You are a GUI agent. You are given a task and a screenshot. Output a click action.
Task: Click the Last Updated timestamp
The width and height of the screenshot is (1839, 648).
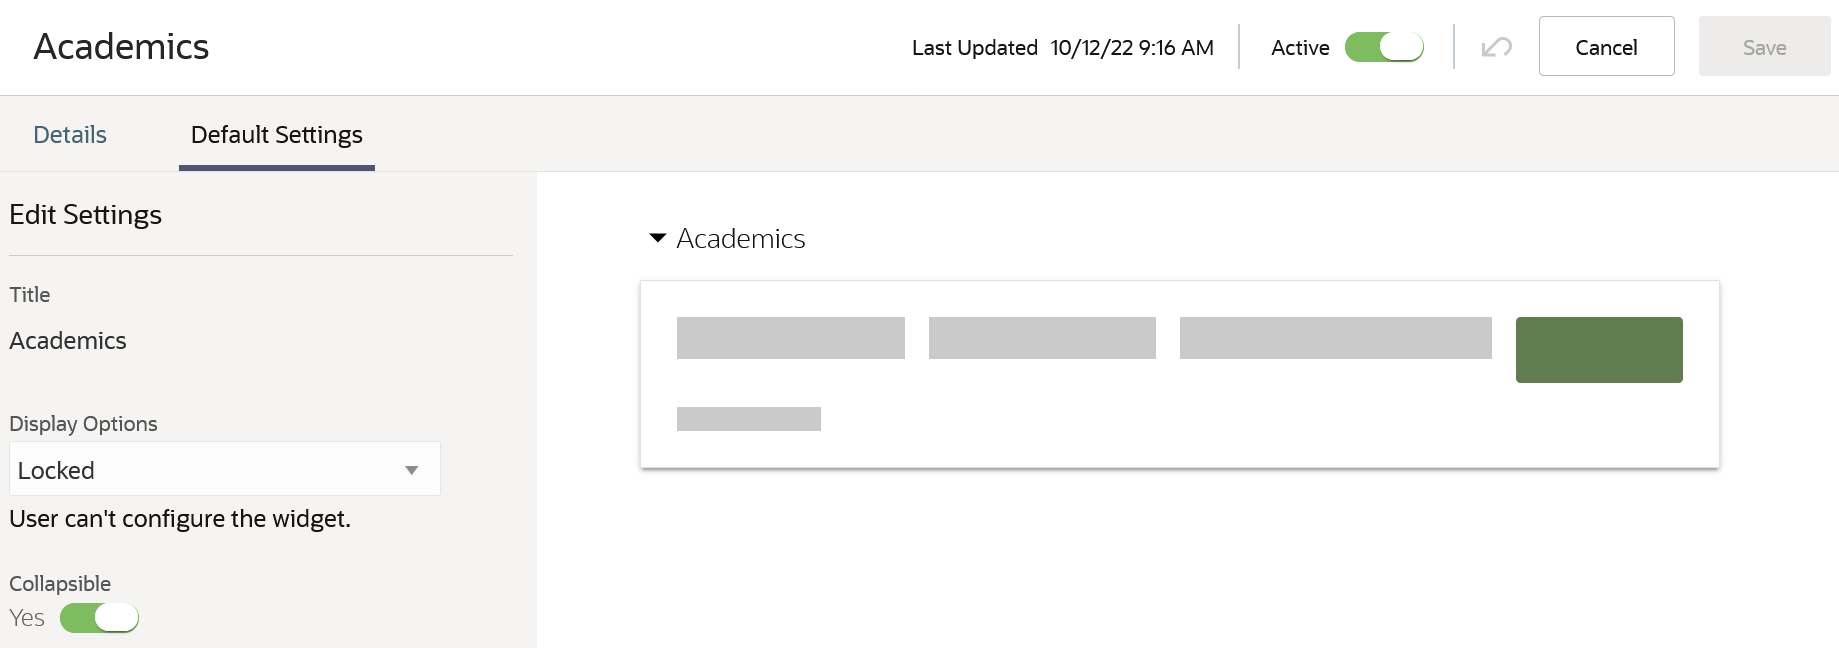pos(1131,48)
